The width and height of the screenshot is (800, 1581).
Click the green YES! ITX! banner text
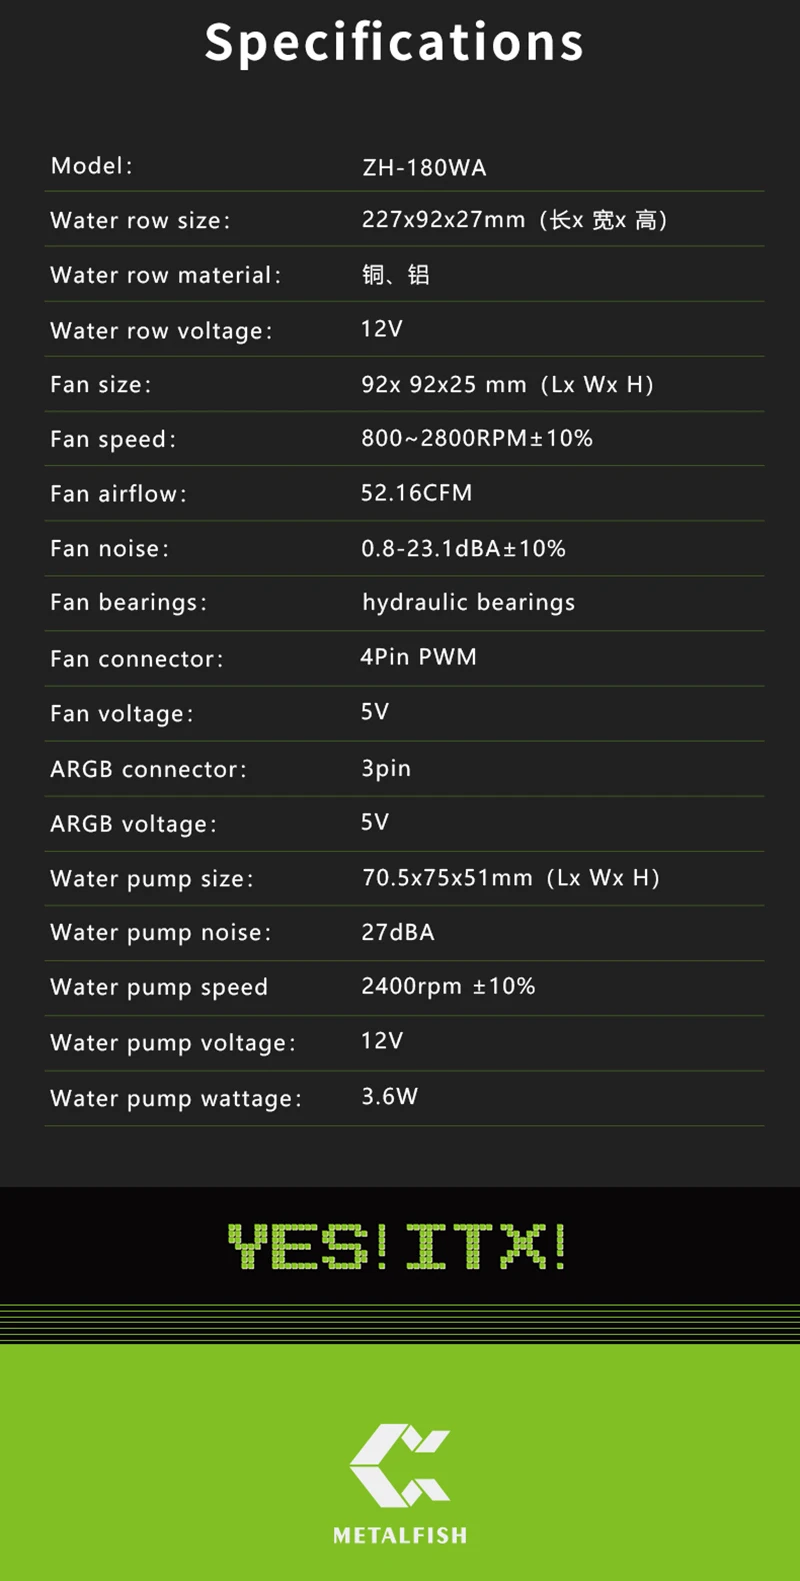[397, 1247]
